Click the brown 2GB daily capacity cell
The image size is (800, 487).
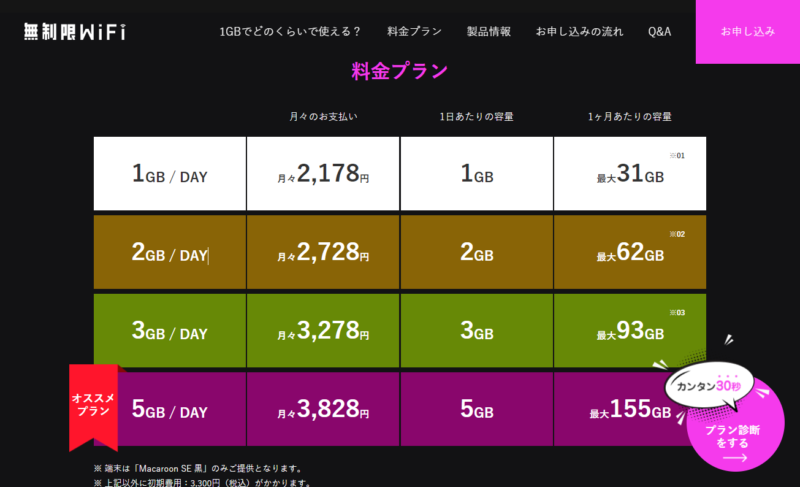(477, 252)
